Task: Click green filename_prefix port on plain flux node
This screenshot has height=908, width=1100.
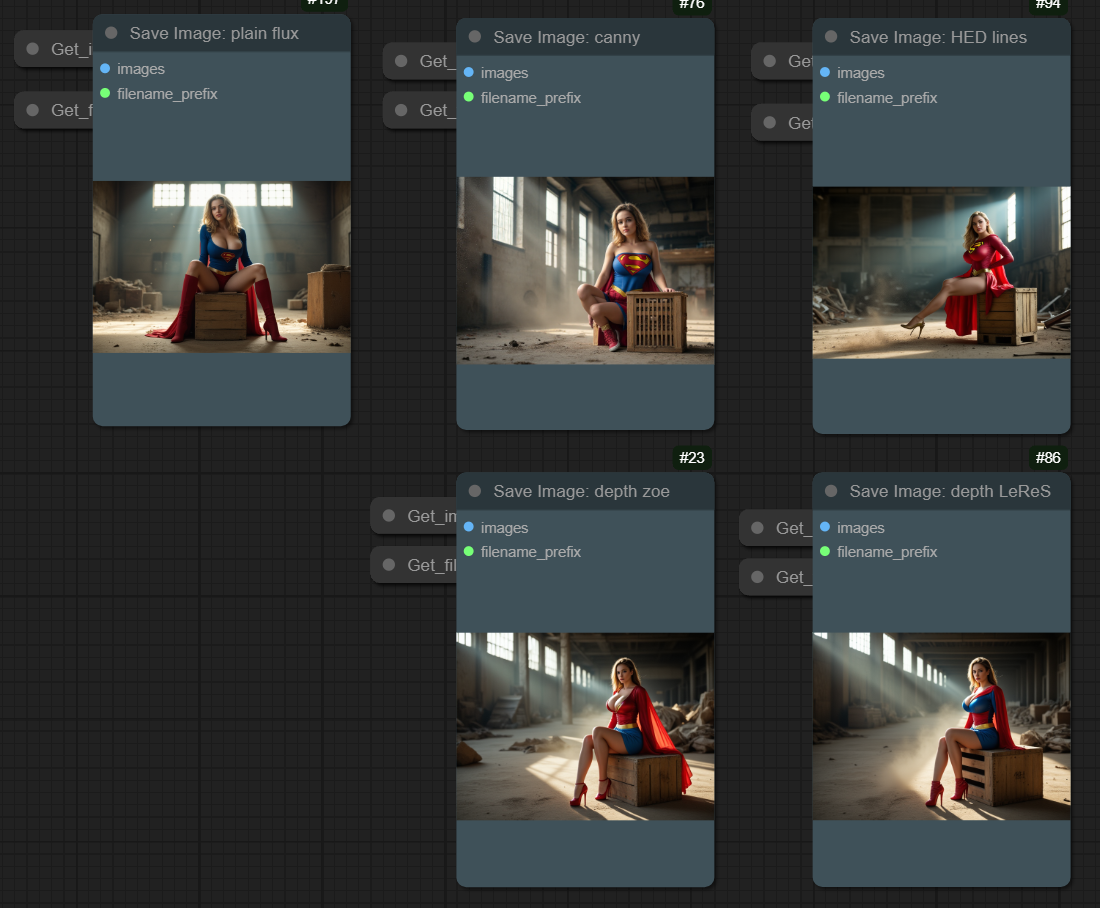Action: click(105, 94)
